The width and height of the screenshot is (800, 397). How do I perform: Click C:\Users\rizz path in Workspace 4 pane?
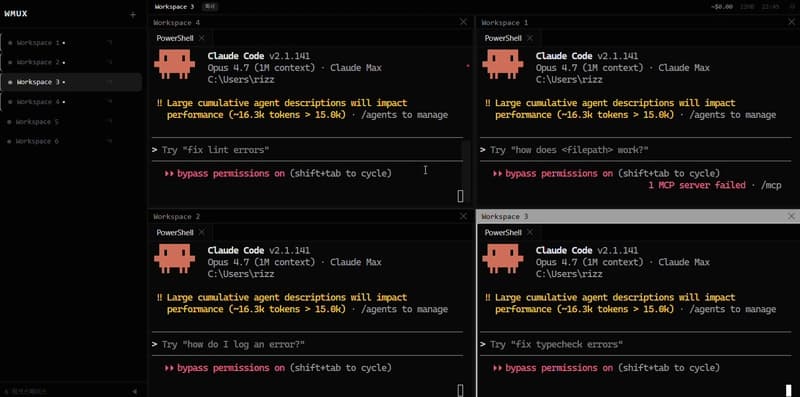pyautogui.click(x=241, y=80)
